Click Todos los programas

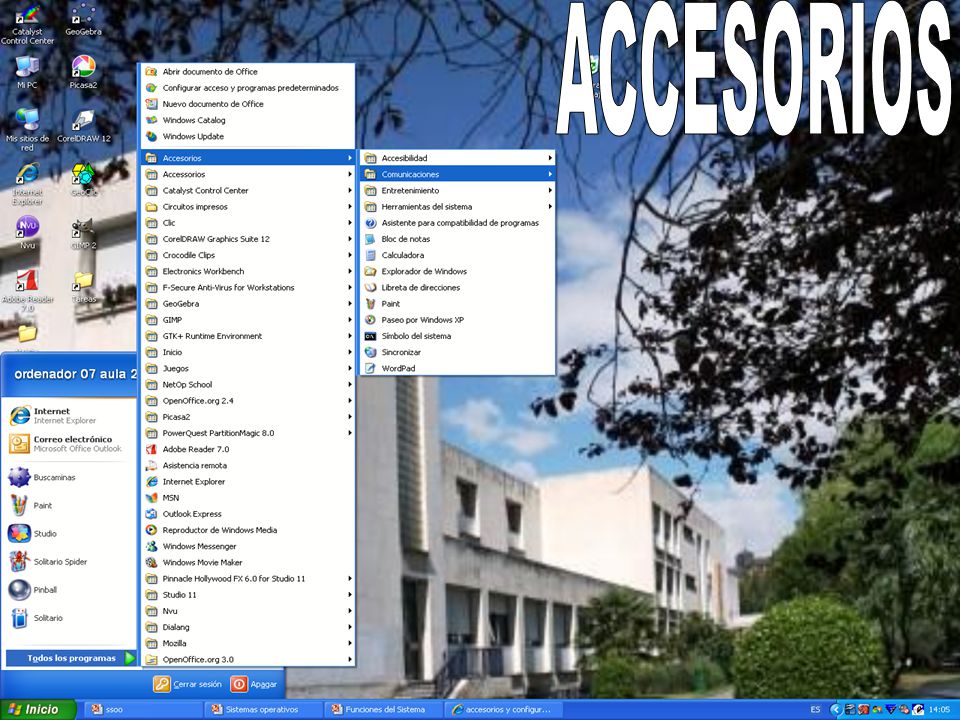(x=71, y=658)
